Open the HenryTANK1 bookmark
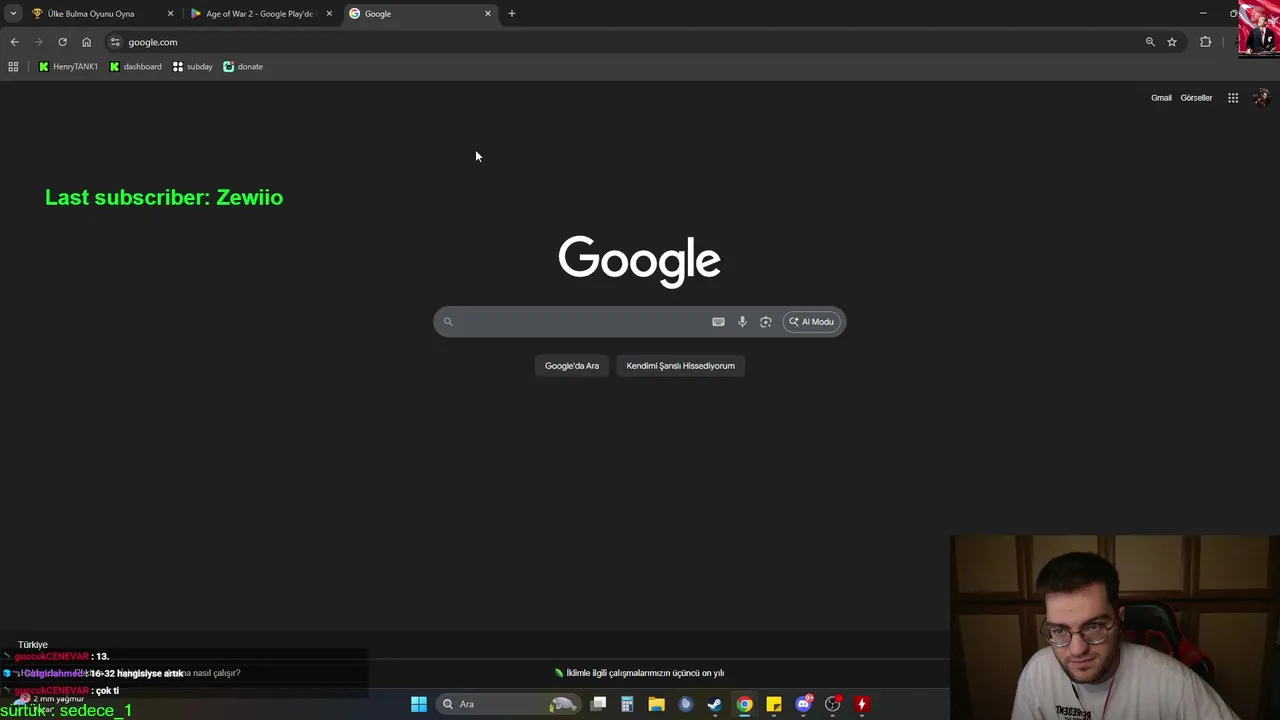Screen dimensions: 1280x720 [68, 67]
